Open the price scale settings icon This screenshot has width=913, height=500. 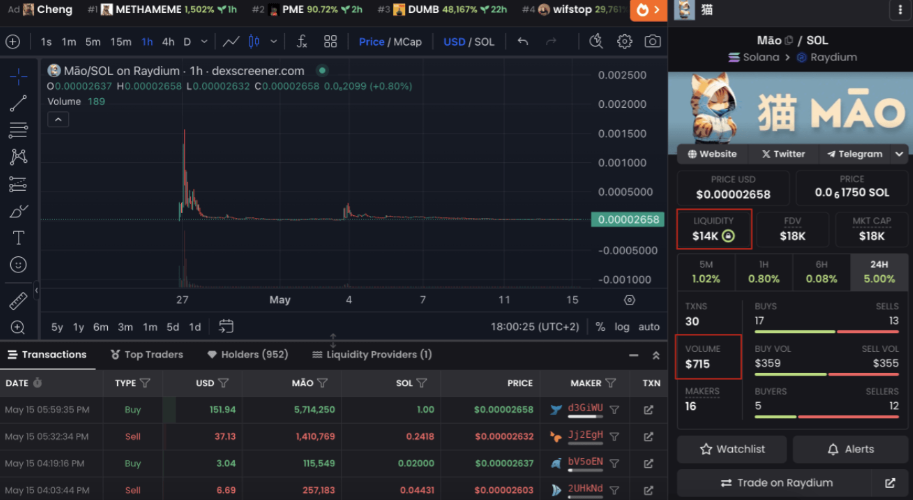tap(629, 300)
